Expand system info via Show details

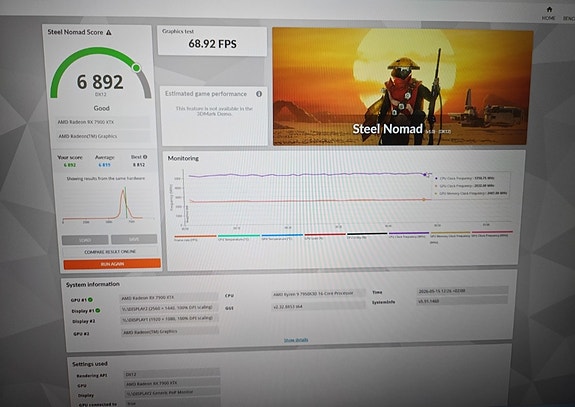(x=296, y=340)
